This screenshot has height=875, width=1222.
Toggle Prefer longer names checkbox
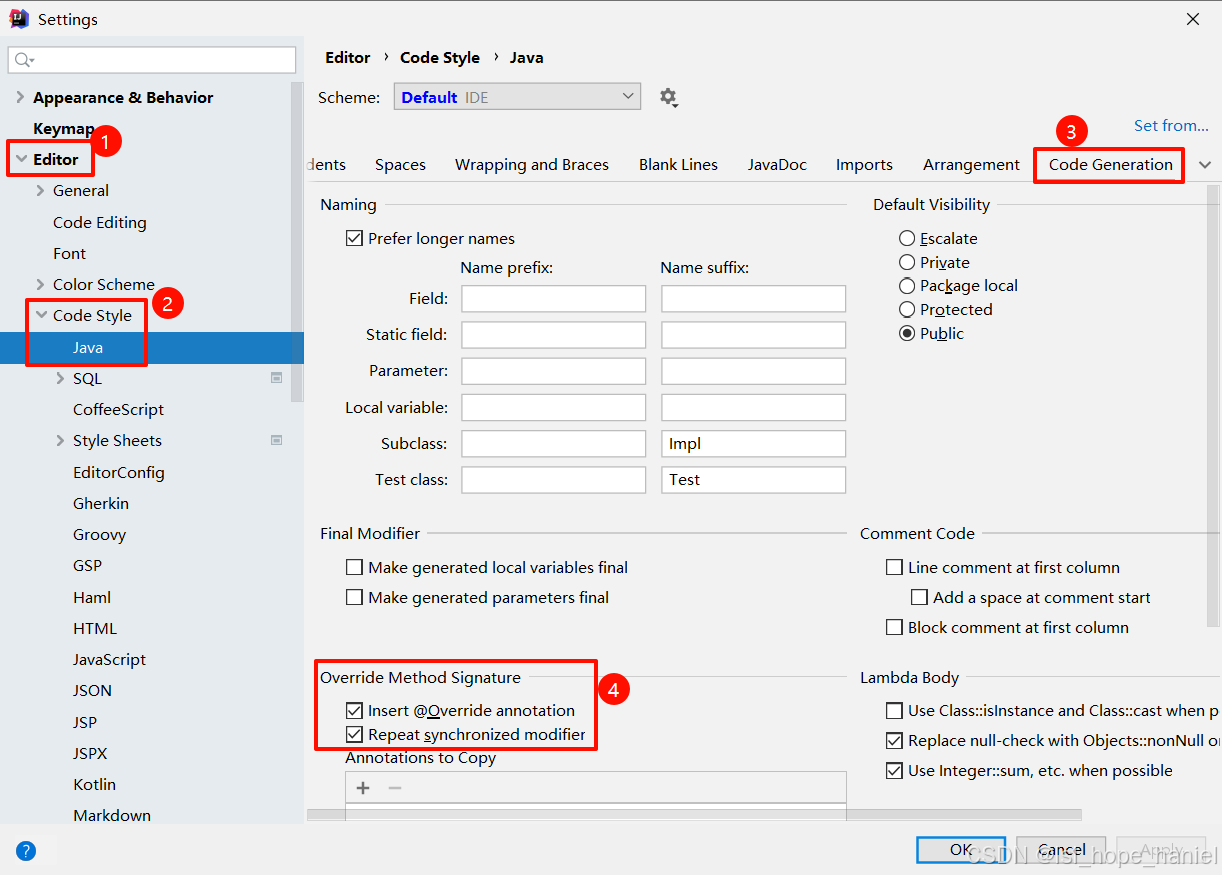pyautogui.click(x=354, y=238)
